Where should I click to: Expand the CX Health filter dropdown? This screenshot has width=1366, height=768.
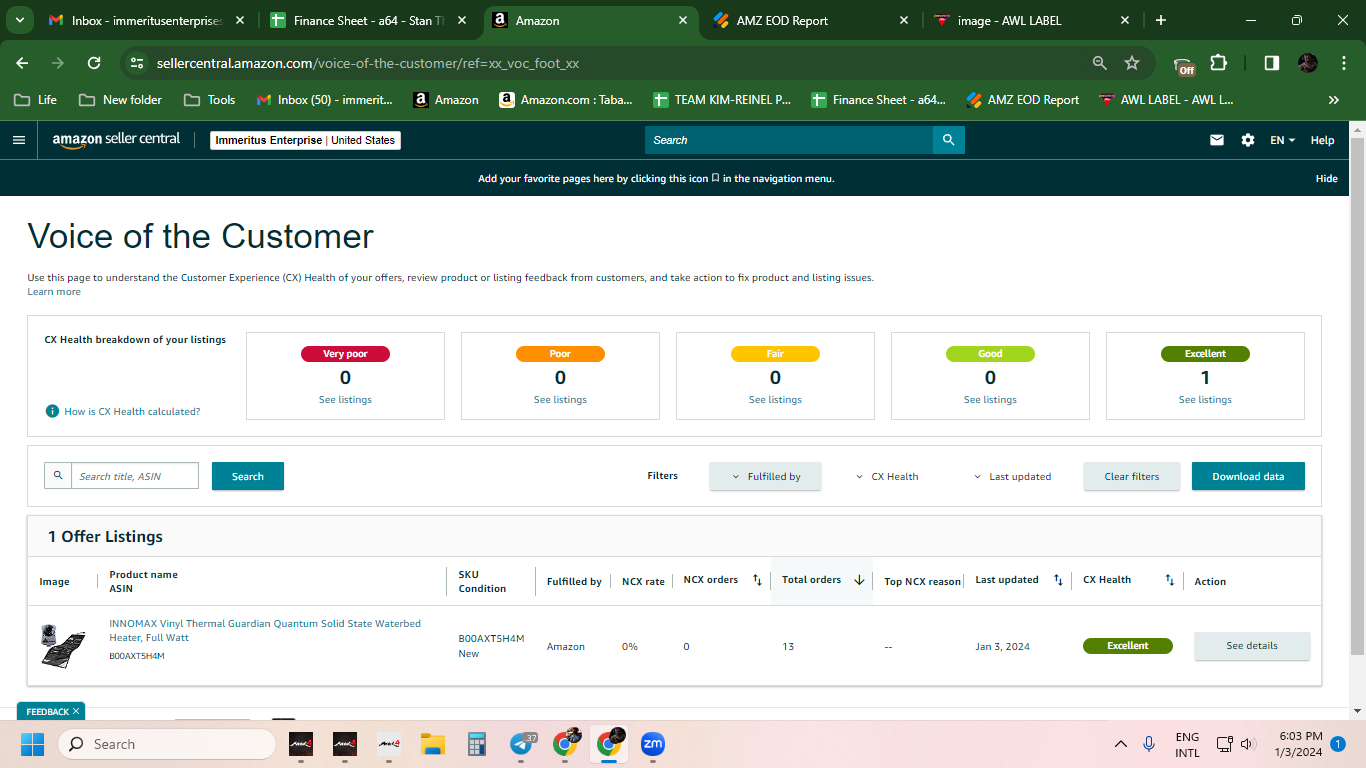coord(887,477)
